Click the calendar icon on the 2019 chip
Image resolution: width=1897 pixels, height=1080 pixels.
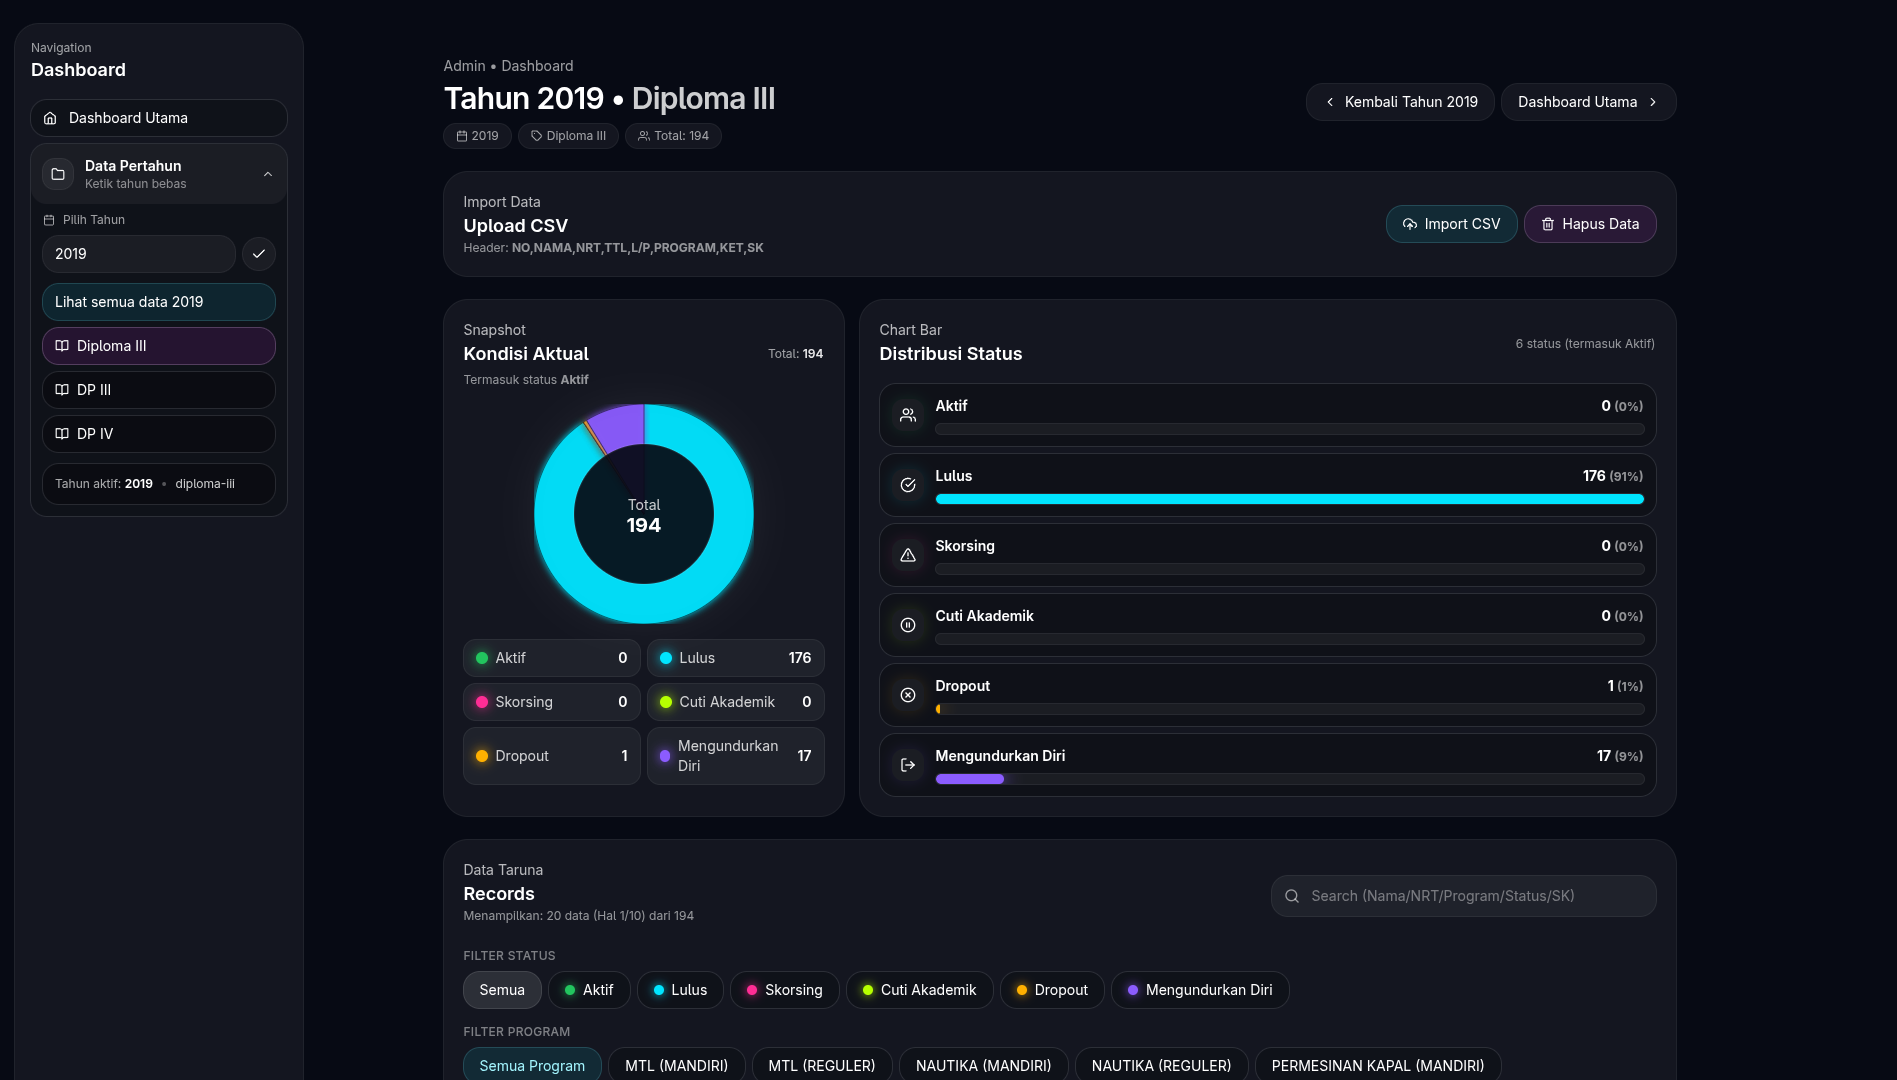462,136
